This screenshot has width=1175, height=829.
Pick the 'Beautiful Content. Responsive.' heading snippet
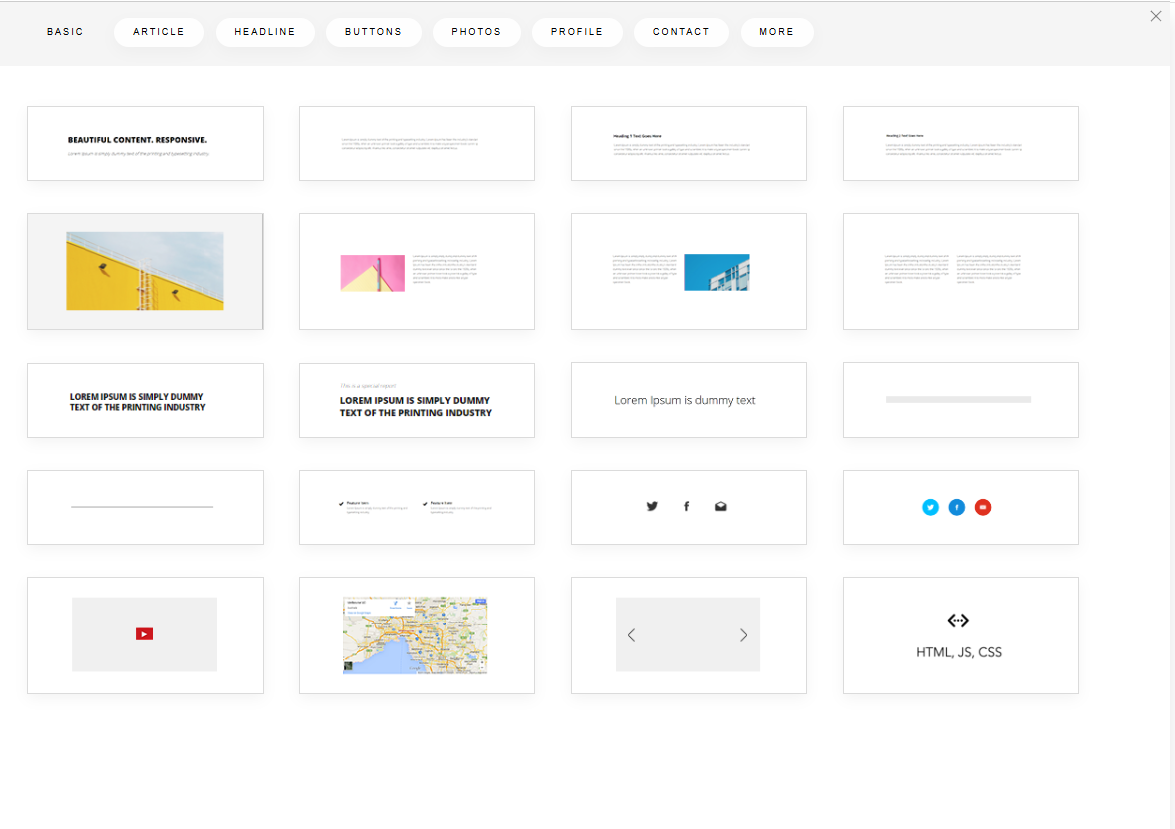[145, 144]
